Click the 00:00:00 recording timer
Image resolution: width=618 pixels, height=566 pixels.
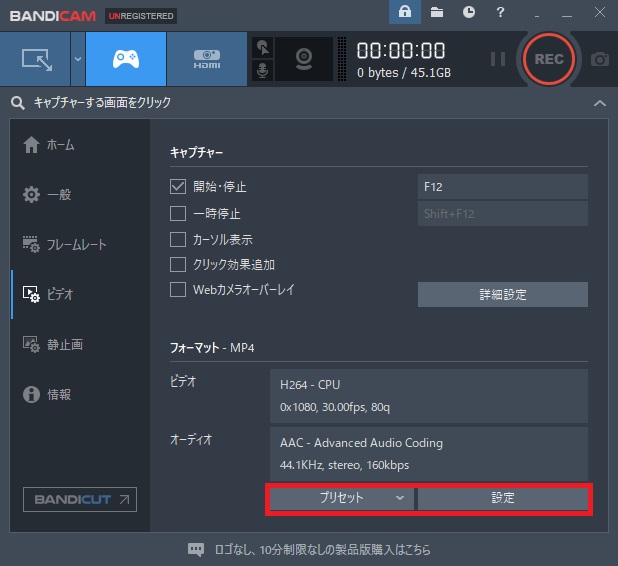pos(401,50)
